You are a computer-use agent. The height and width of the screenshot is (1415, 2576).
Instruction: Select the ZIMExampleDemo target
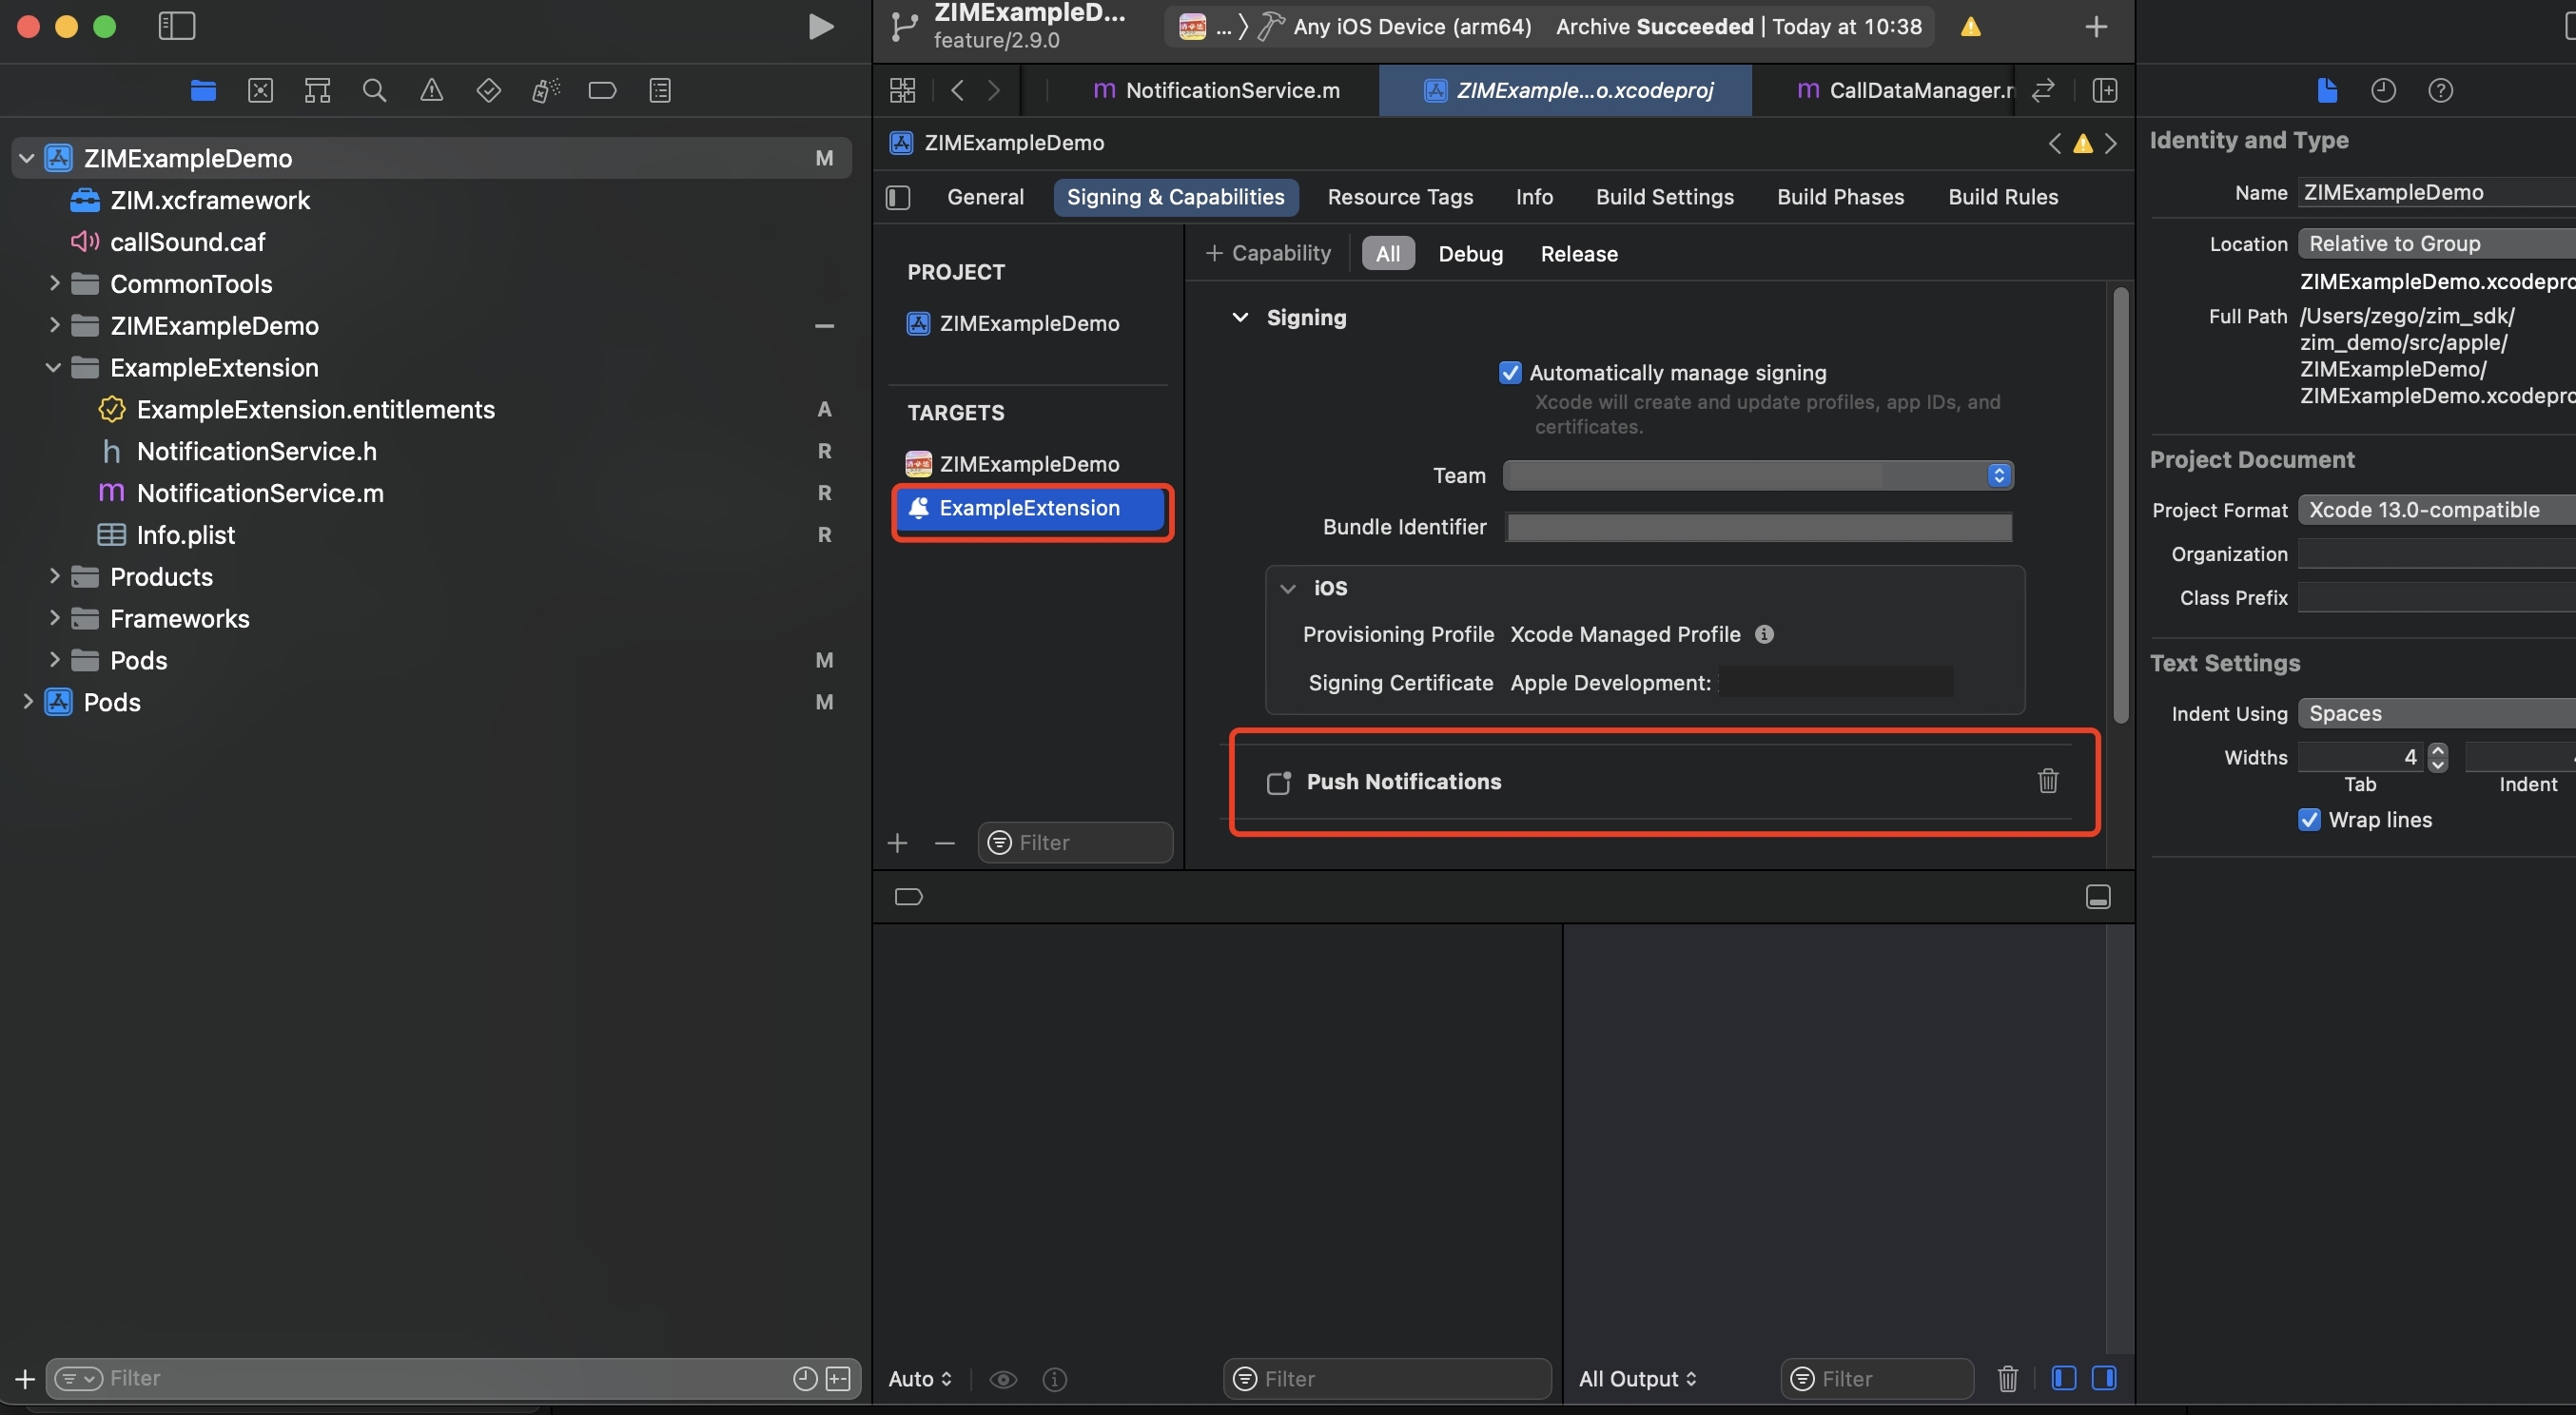(x=1028, y=464)
